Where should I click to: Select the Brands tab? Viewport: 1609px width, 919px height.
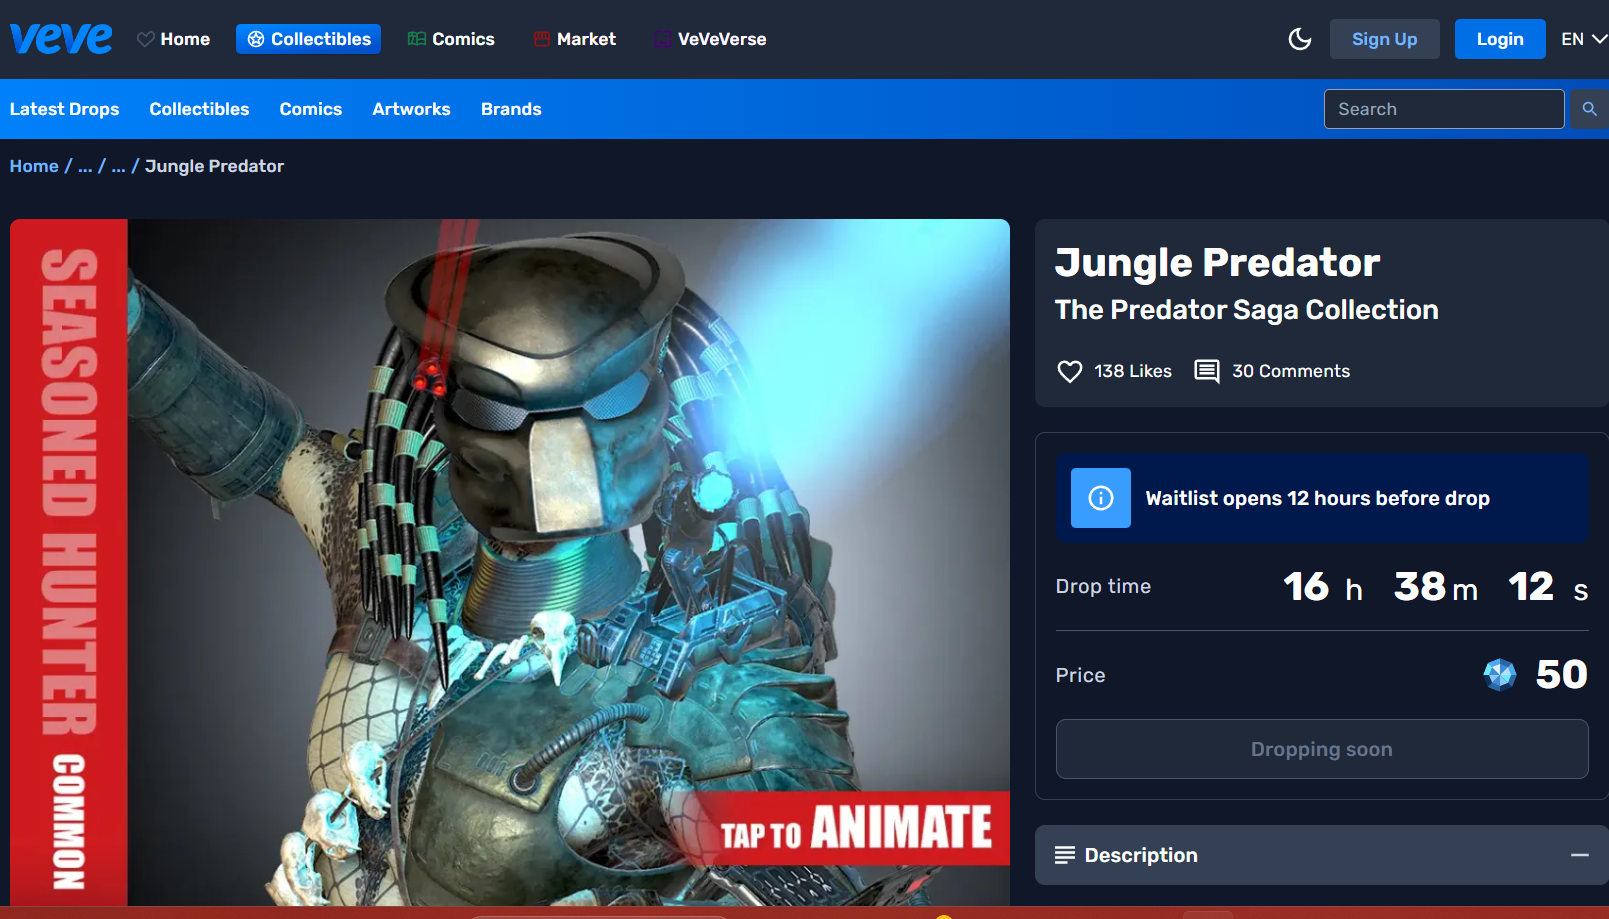tap(511, 109)
